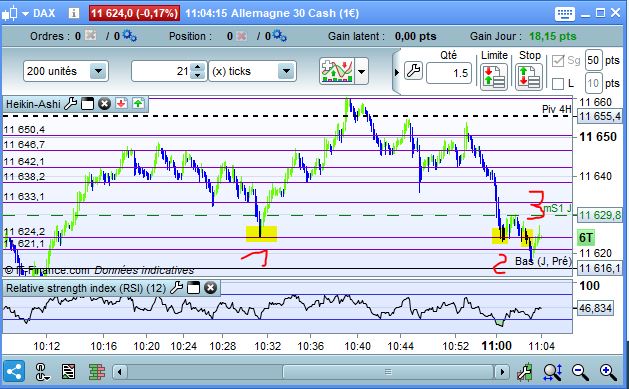The height and width of the screenshot is (389, 629).
Task: Click the Gain latent 0,00 pts value
Action: click(415, 36)
